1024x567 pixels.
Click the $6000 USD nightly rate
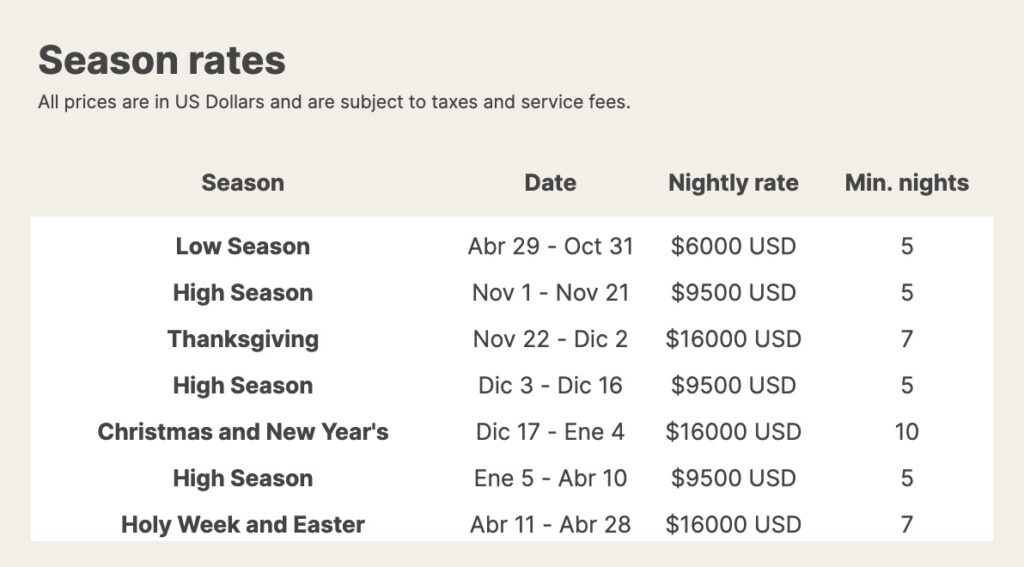(733, 246)
